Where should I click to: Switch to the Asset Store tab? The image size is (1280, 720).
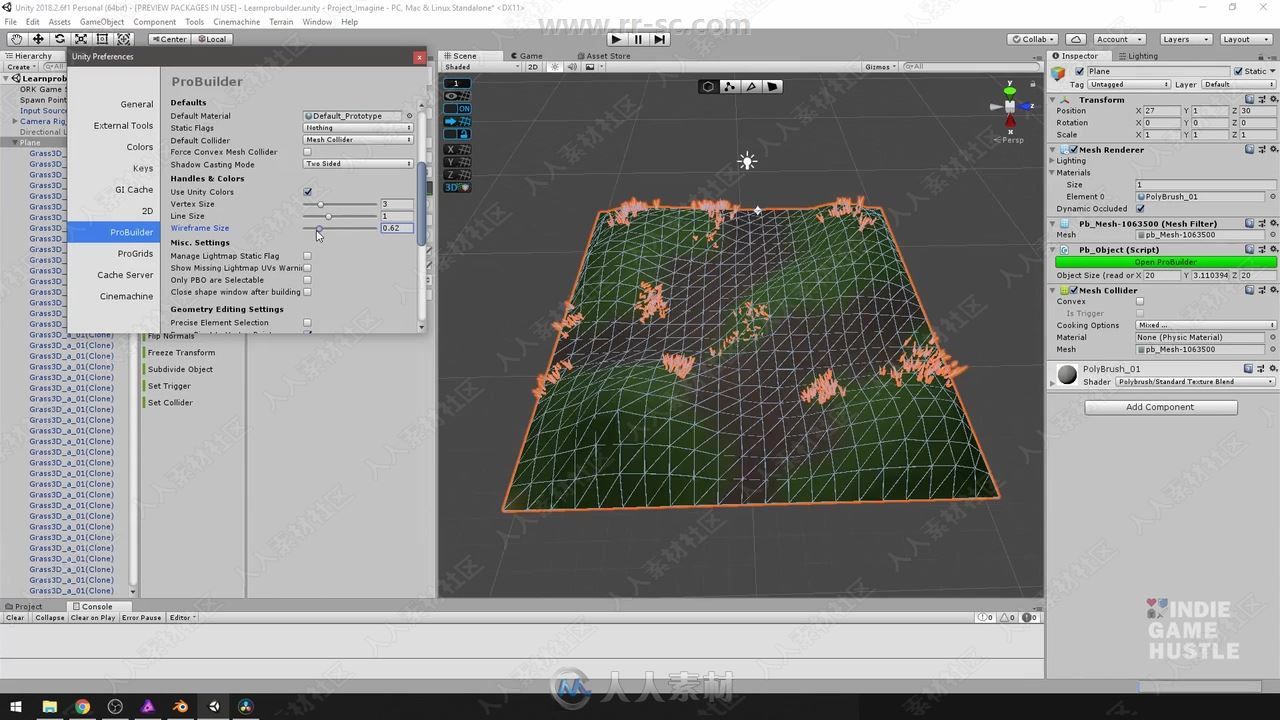tap(604, 56)
